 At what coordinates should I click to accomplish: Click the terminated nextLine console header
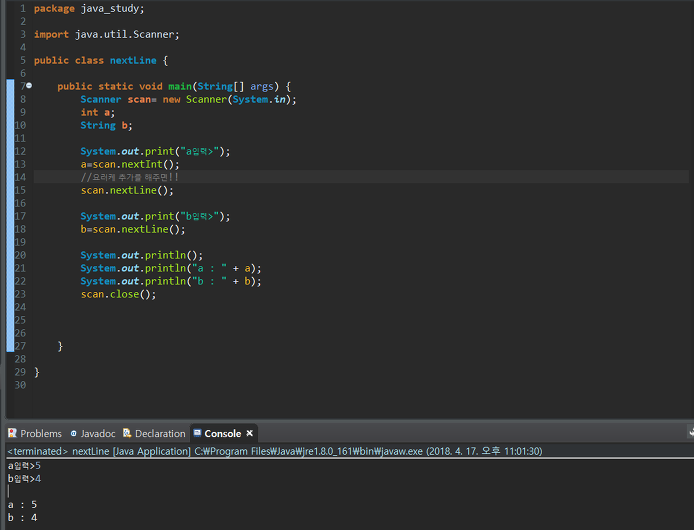point(275,451)
